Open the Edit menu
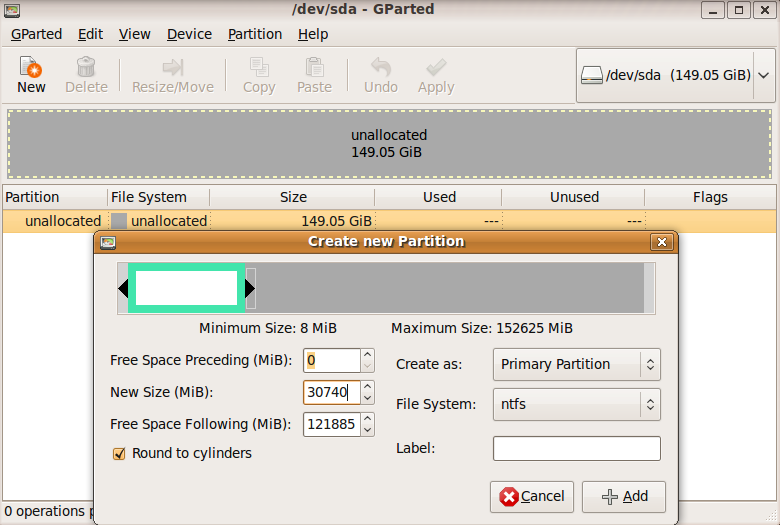Viewport: 780px width, 525px height. [x=90, y=34]
